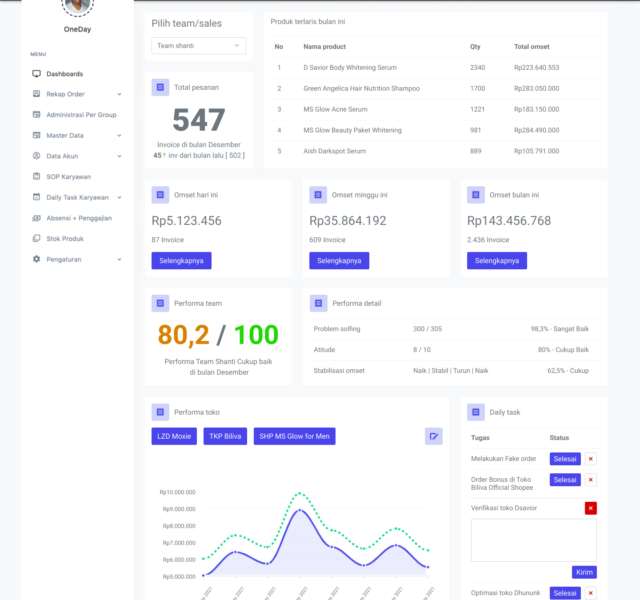Click the Total pesanan card icon

160,87
